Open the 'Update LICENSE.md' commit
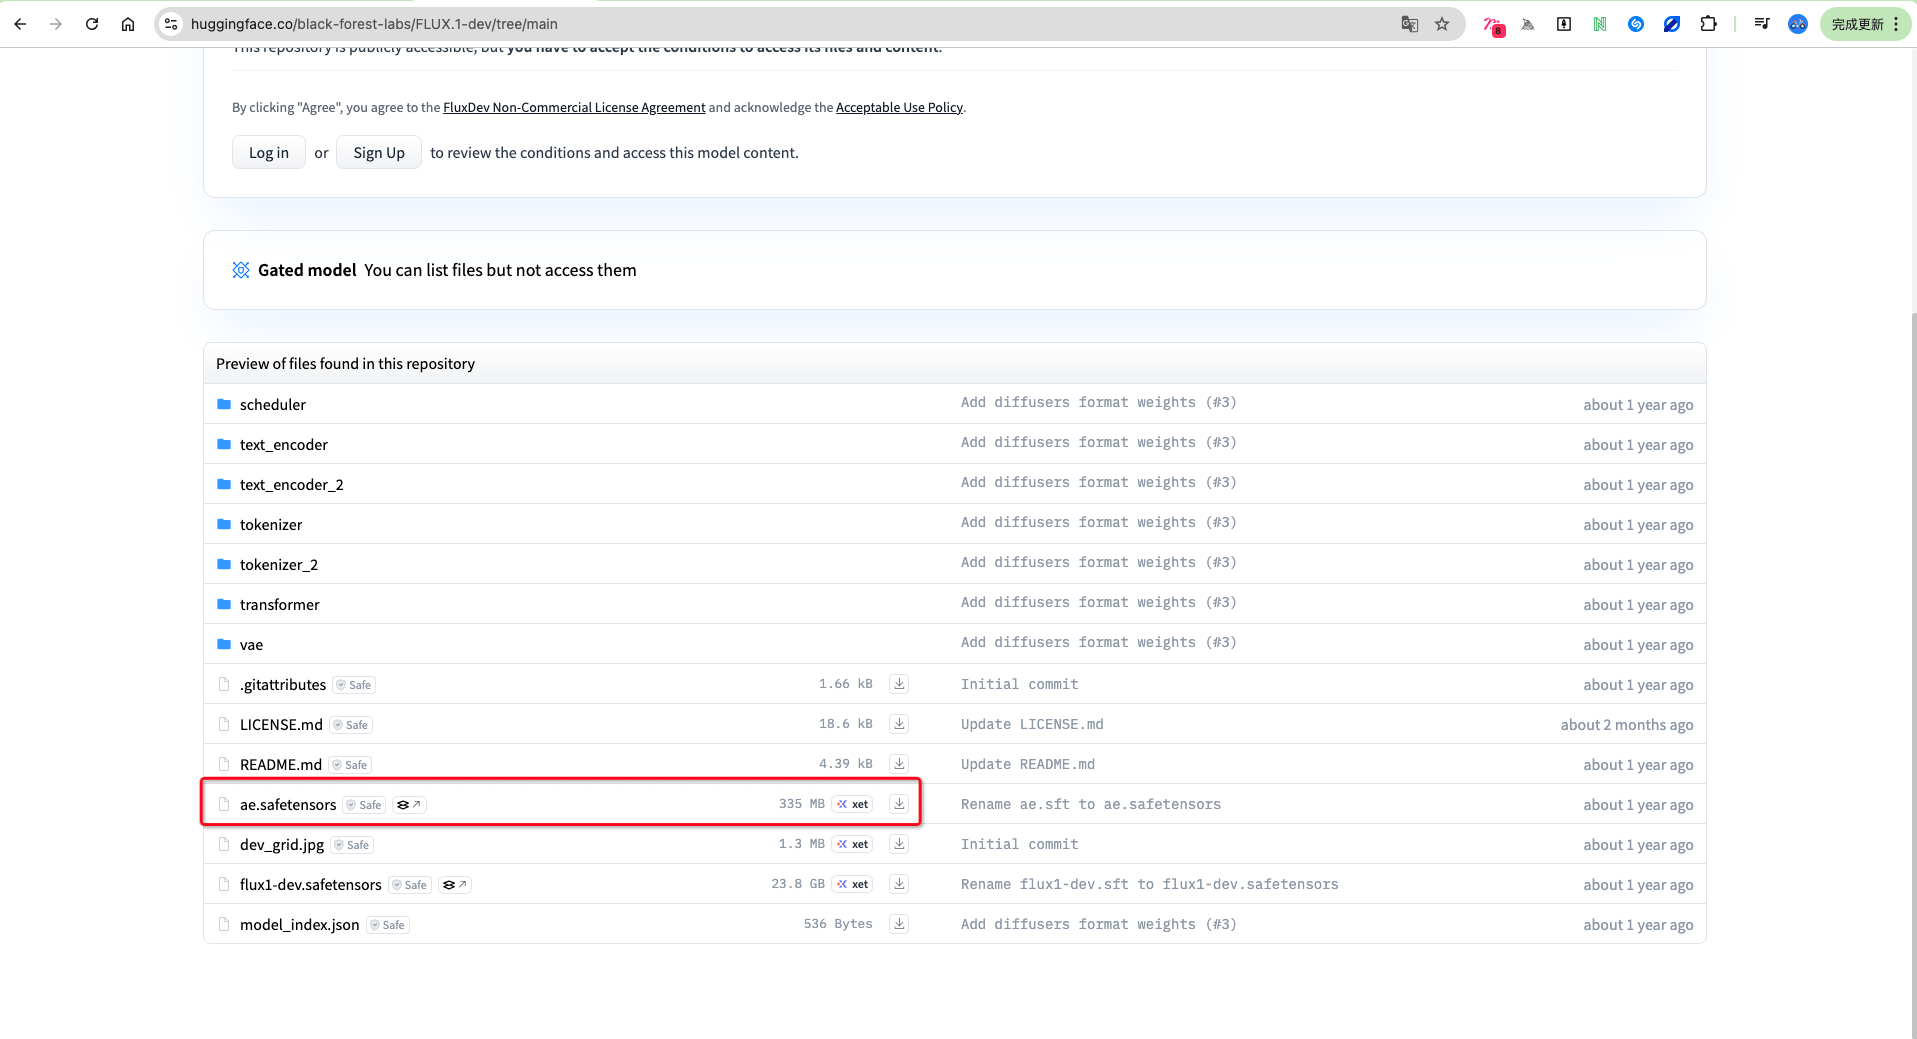 [x=1032, y=724]
